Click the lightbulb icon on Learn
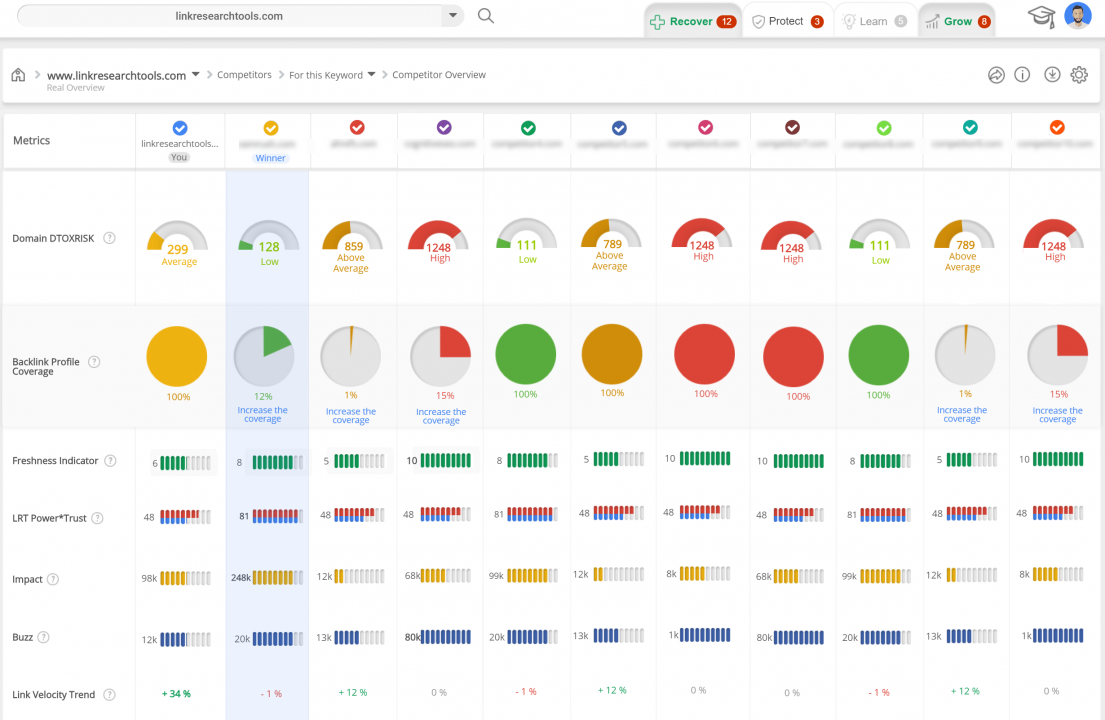Screen dimensions: 1105x720 (x=849, y=22)
